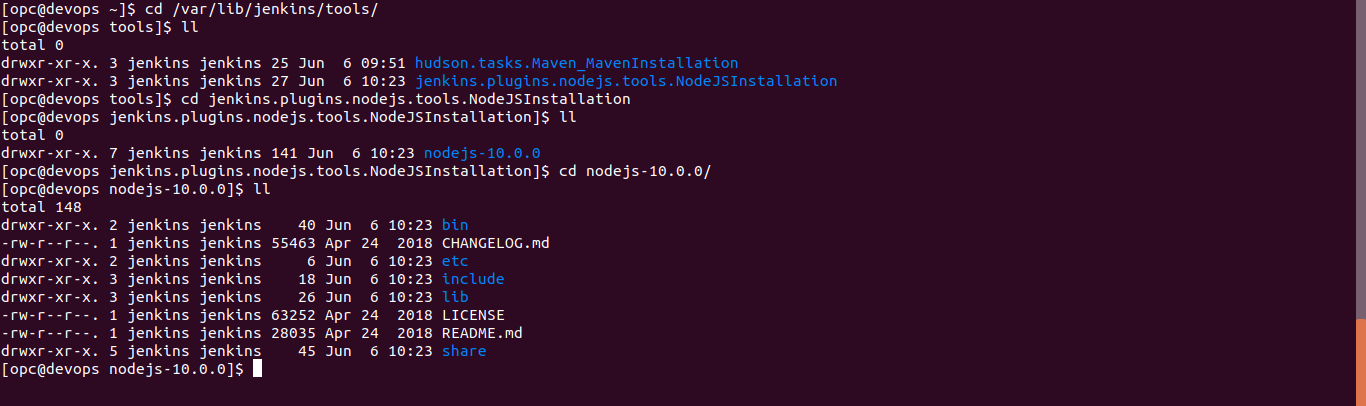This screenshot has height=406, width=1366.
Task: Click the blue jenkins.plugins.nodejs.tools.NodeJSInstallation directory listing
Action: 626,81
